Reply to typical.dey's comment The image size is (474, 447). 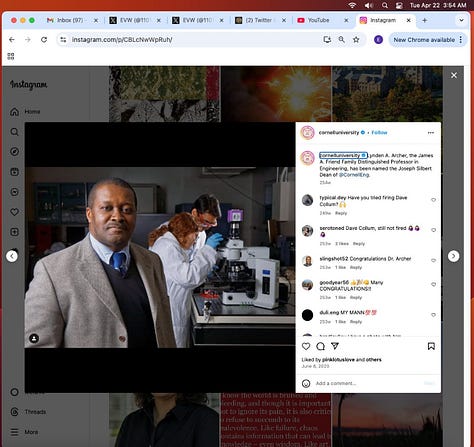tap(341, 213)
